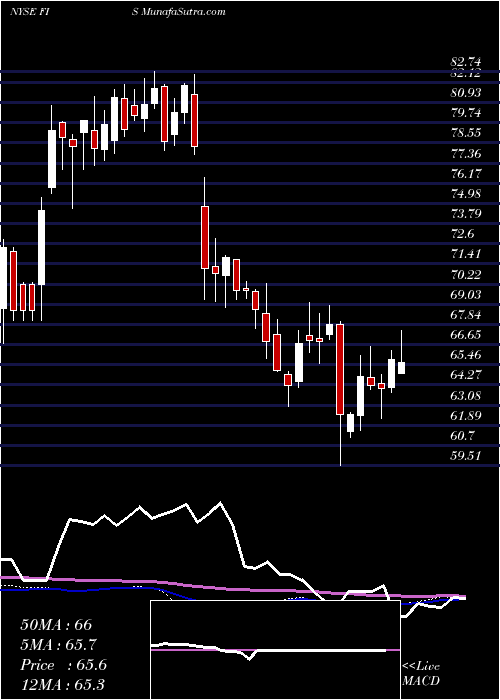Click the 66.65 price level label

click(467, 335)
